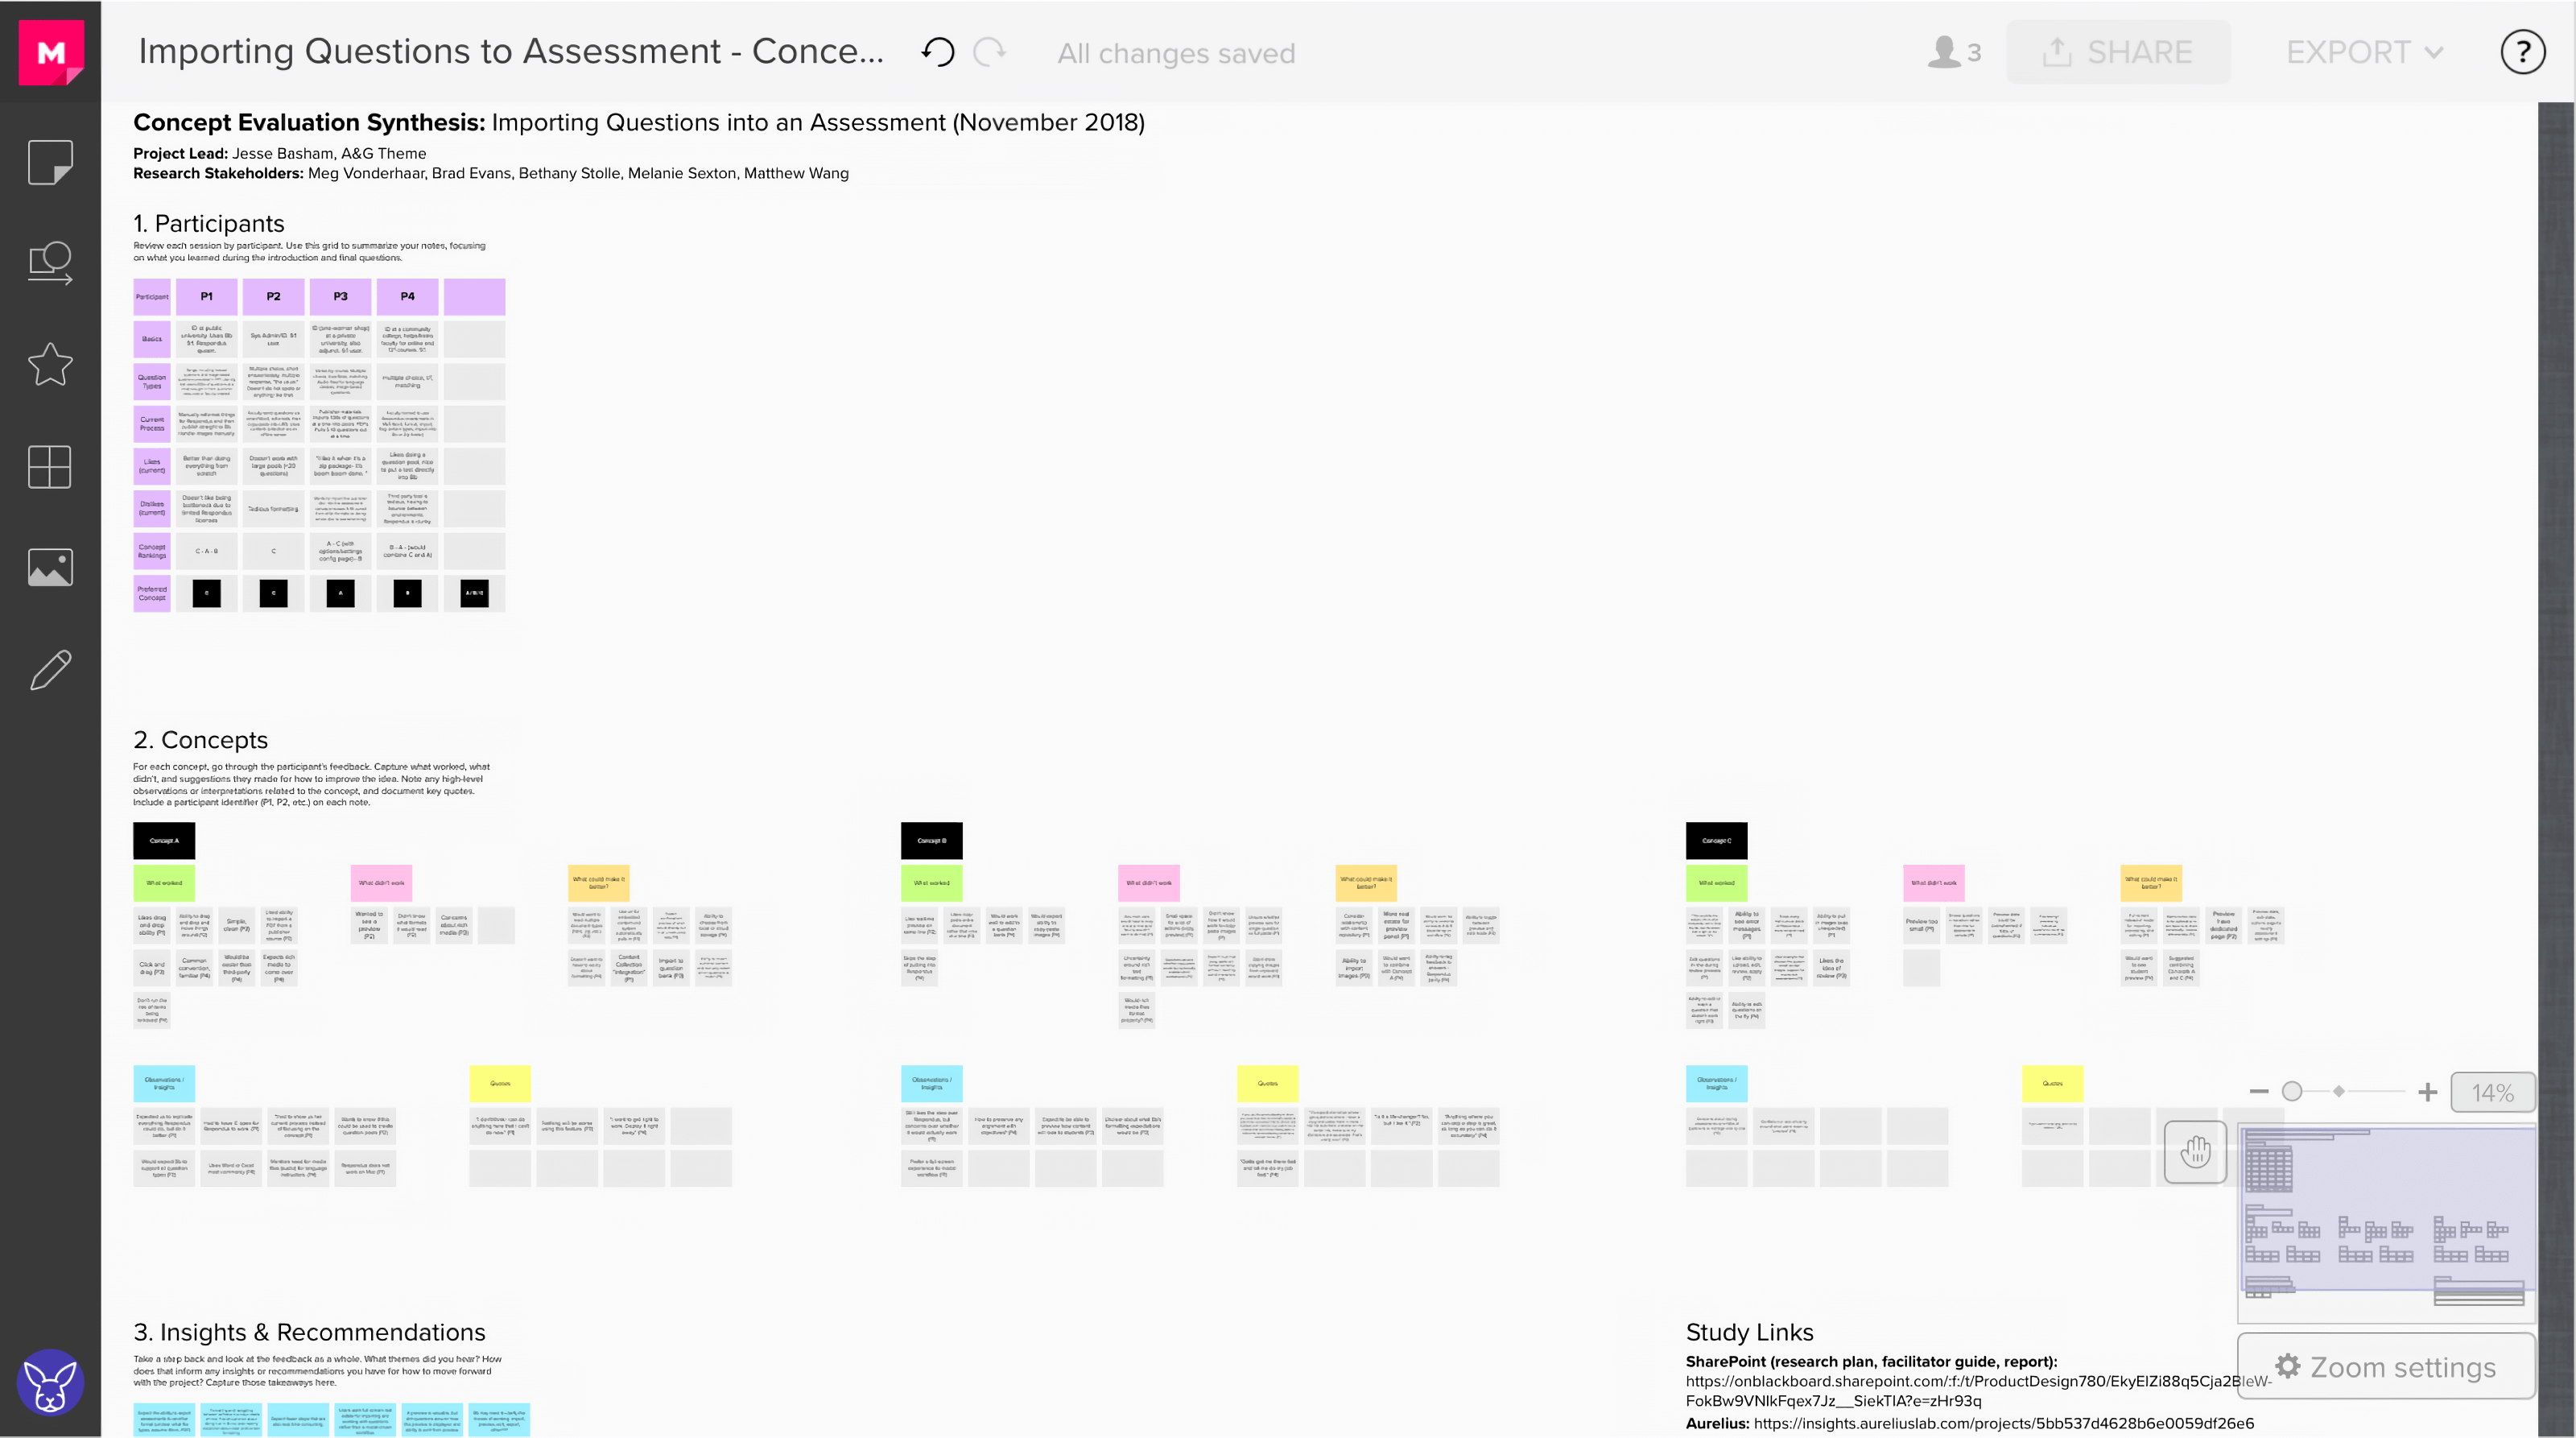Redo the last change
This screenshot has width=2576, height=1438.
coord(989,52)
